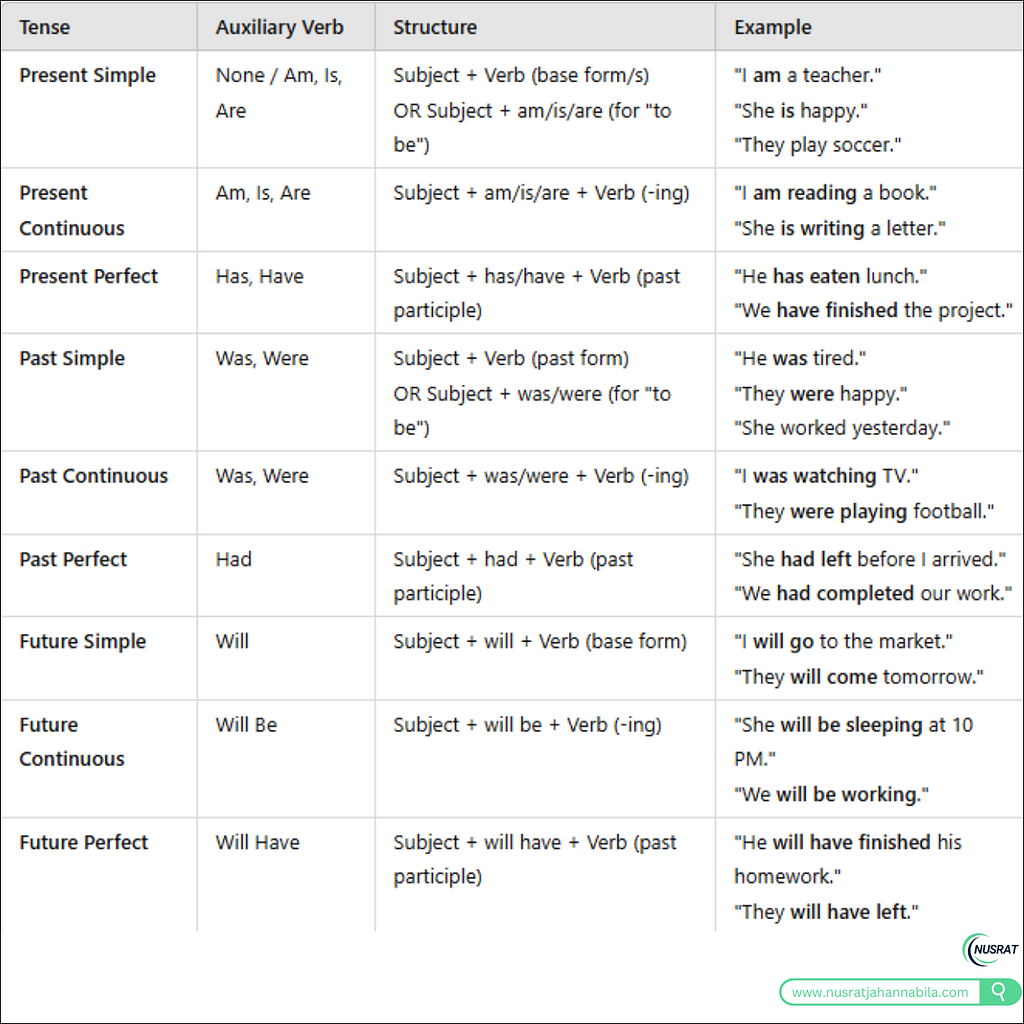This screenshot has height=1024, width=1024.
Task: Open the www.nusratjahannabila.com link
Action: 880,992
